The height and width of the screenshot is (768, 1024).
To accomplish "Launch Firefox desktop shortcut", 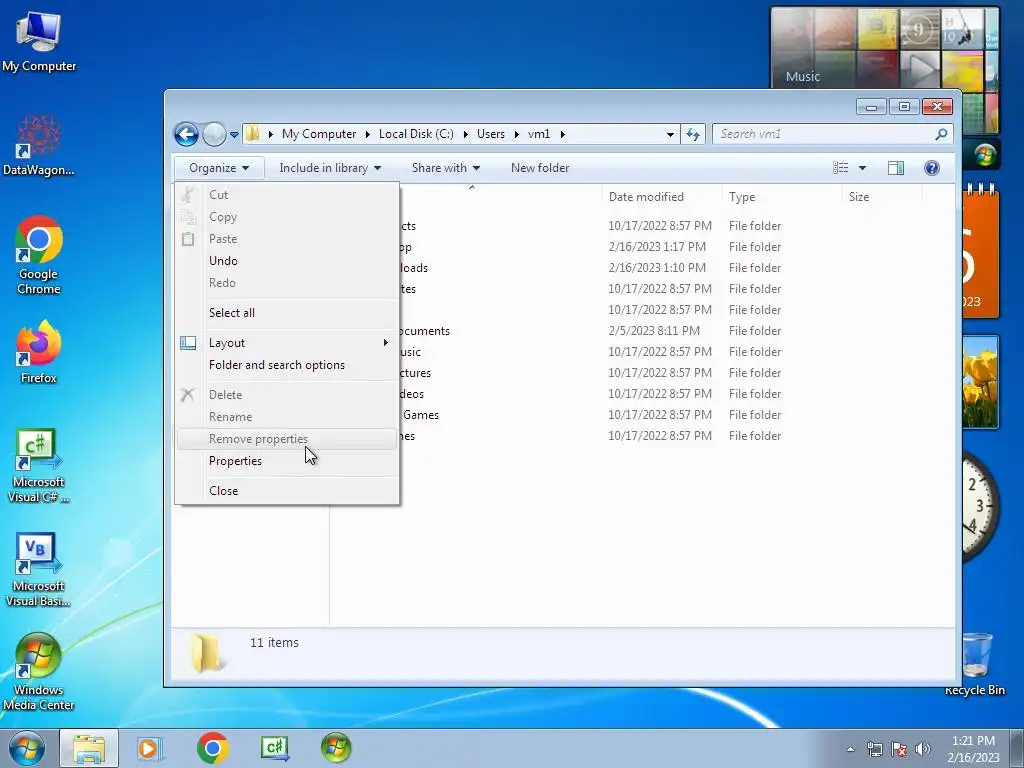I will point(39,351).
